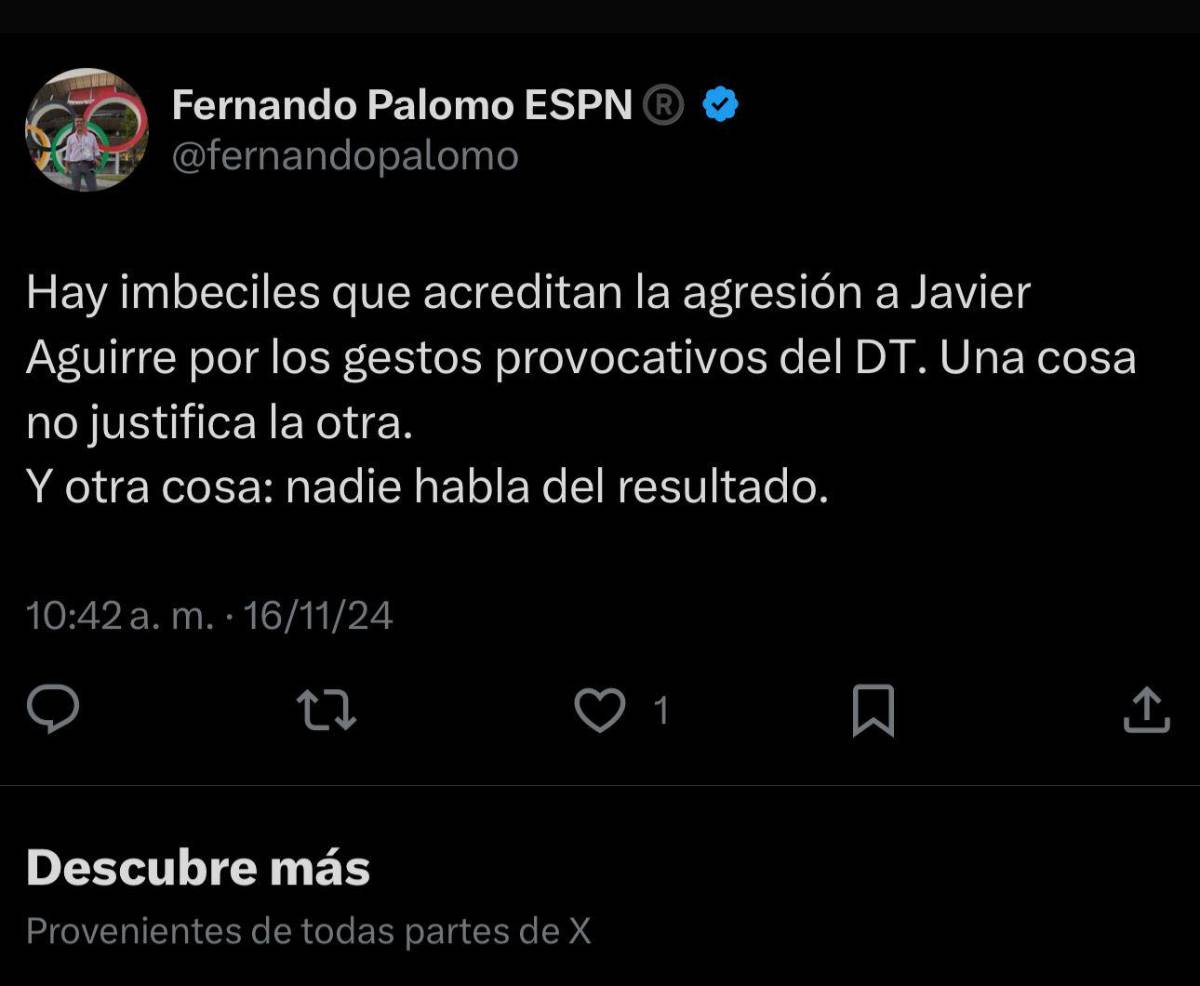
Task: View the like count number 1
Action: tap(660, 711)
